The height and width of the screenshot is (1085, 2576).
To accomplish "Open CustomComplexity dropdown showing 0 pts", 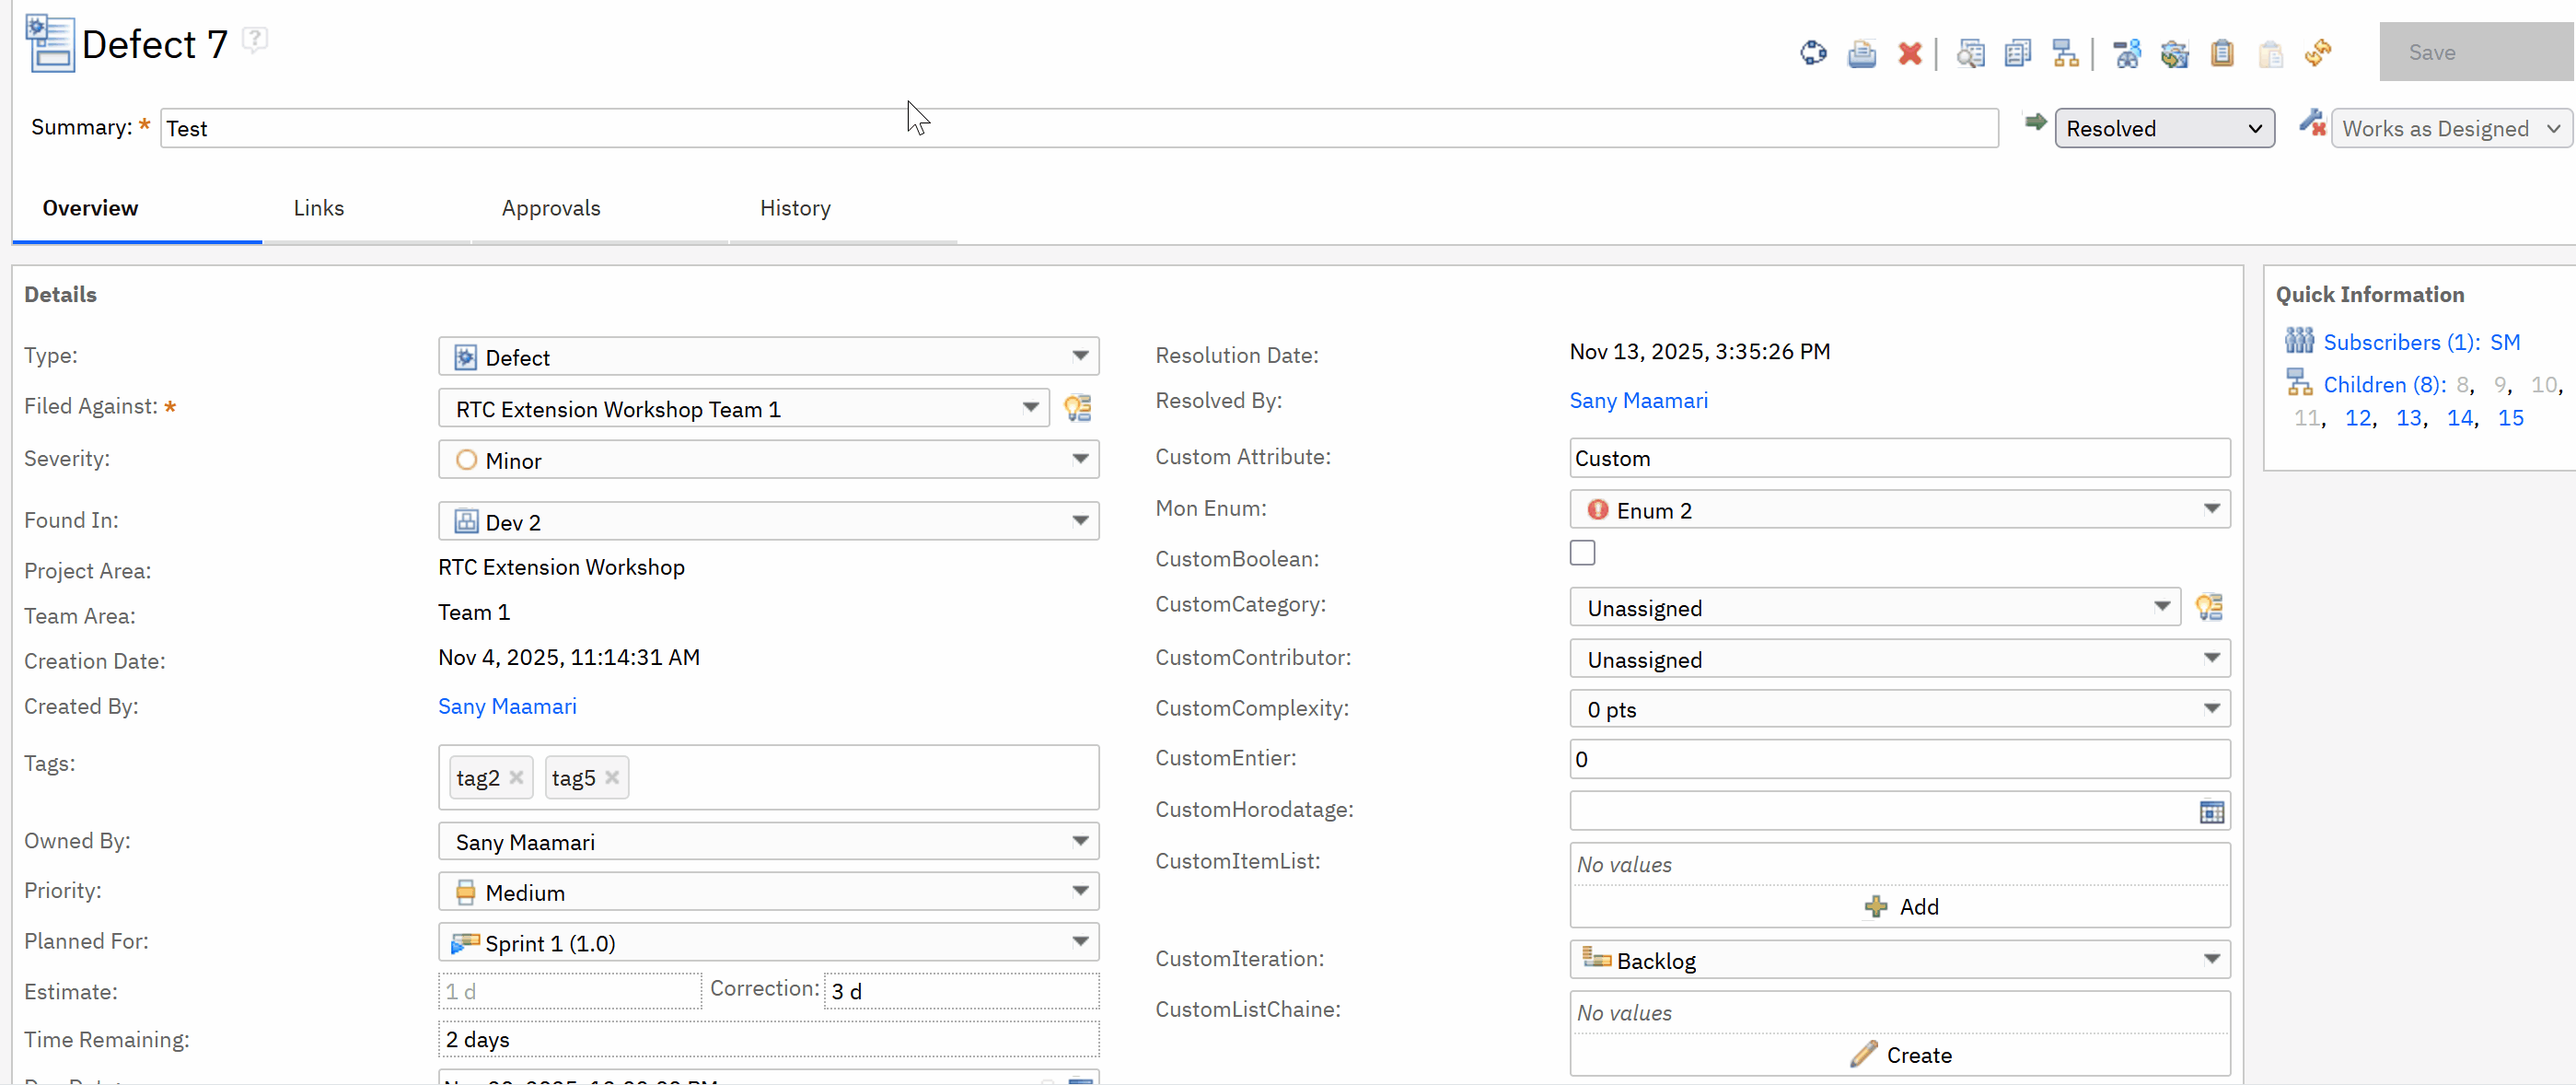I will click(1899, 709).
